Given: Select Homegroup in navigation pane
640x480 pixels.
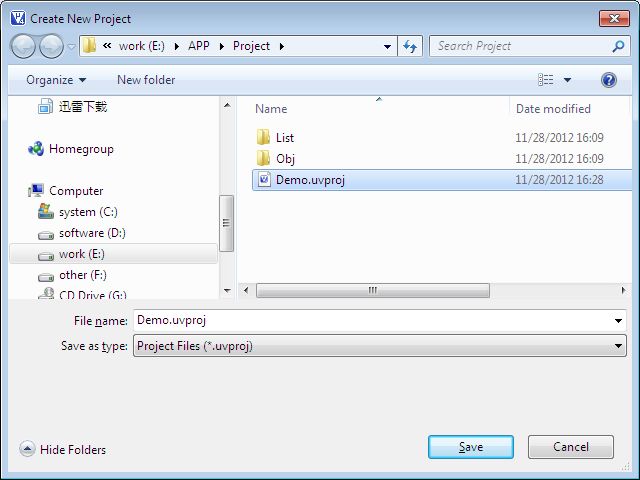Looking at the screenshot, I should (x=81, y=149).
